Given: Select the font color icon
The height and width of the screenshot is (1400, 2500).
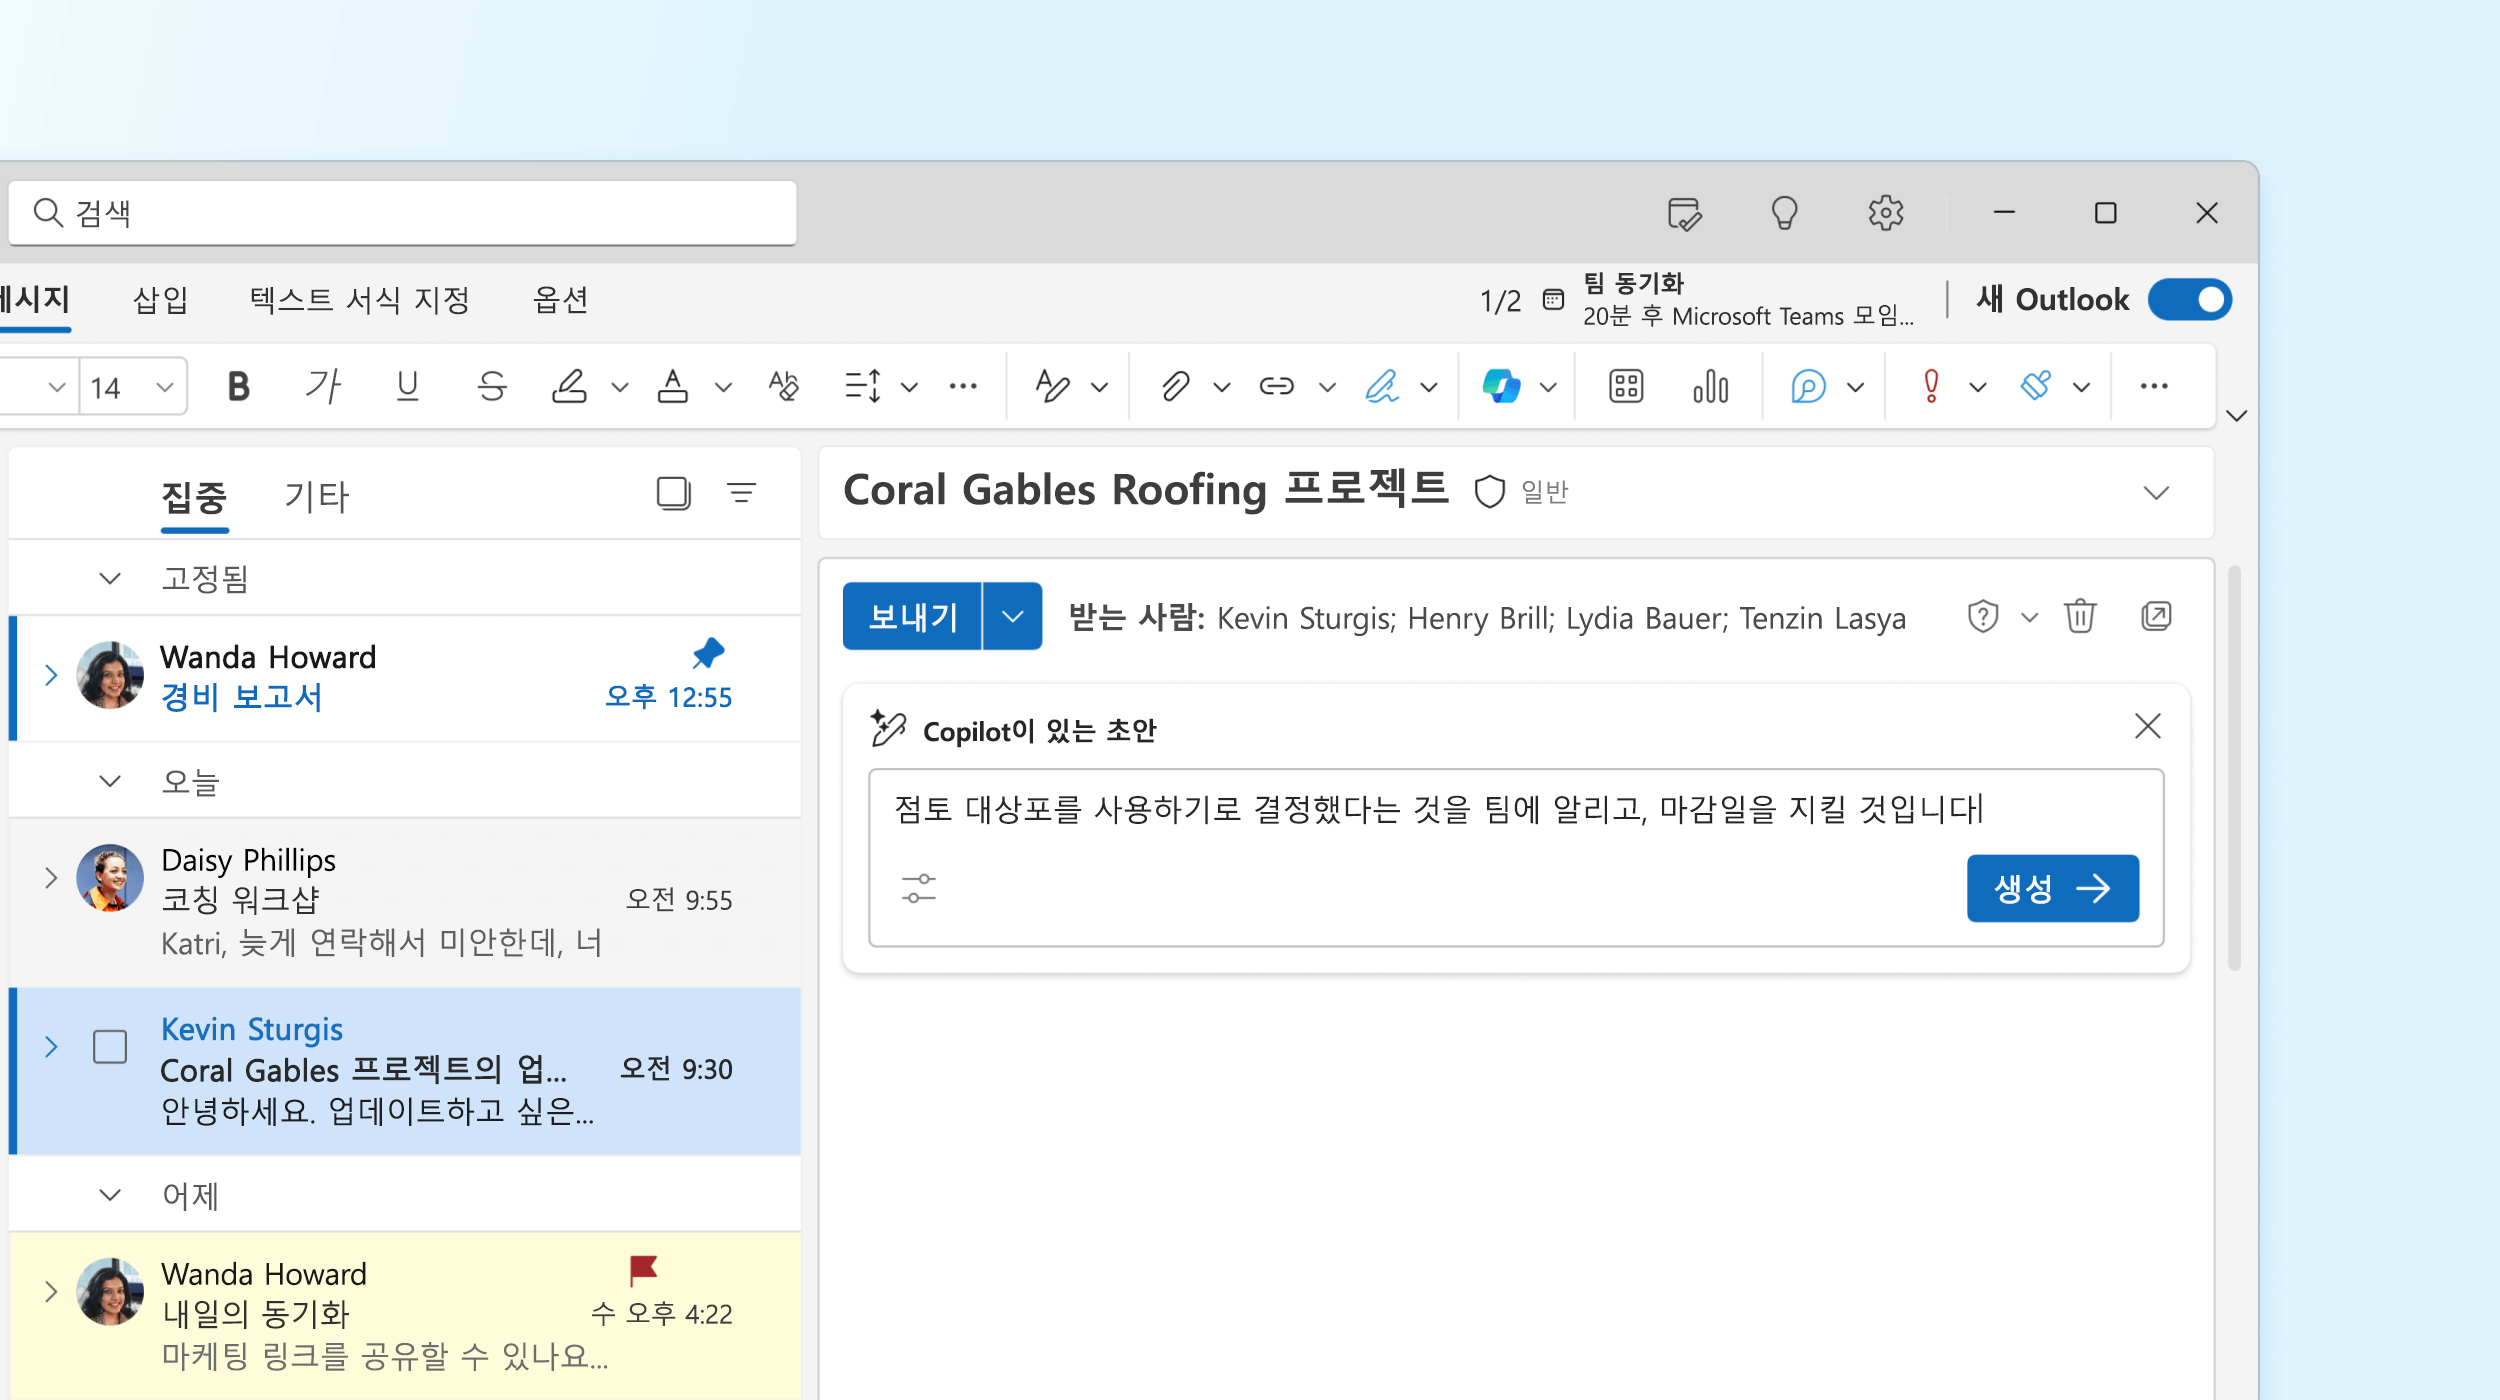Looking at the screenshot, I should (x=677, y=385).
